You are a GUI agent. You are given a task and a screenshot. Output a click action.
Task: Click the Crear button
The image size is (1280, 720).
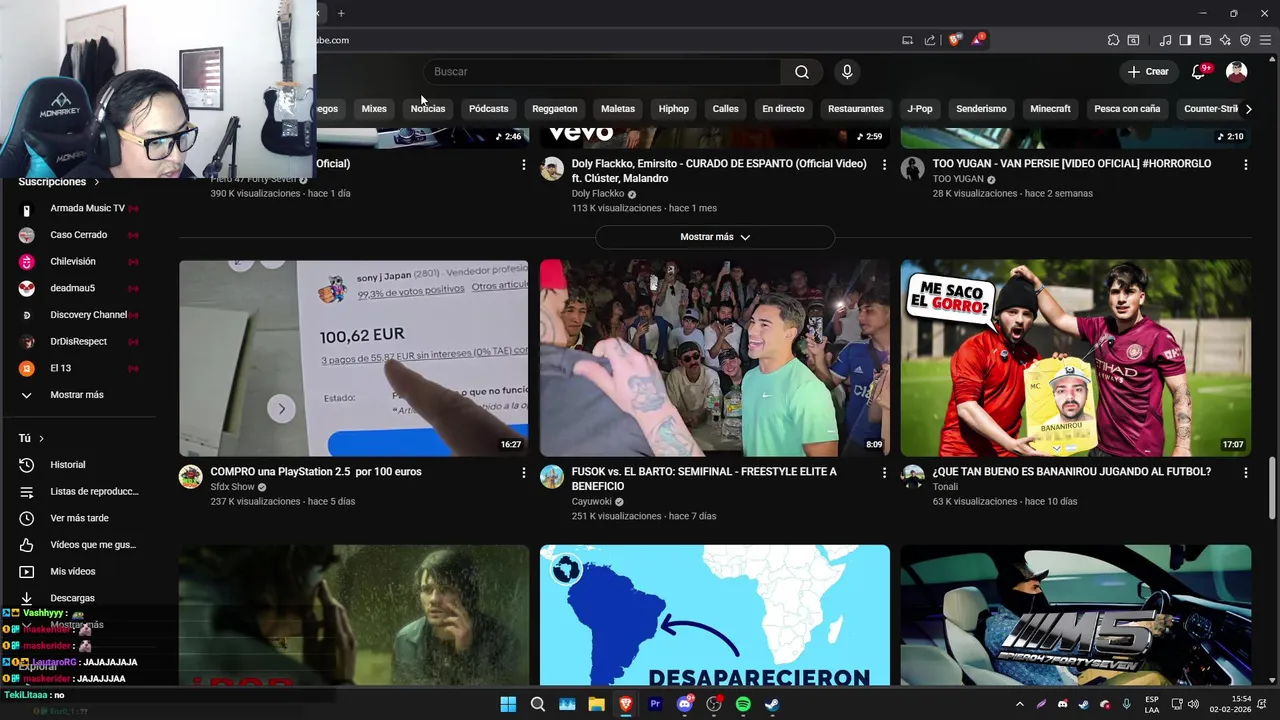1148,72
